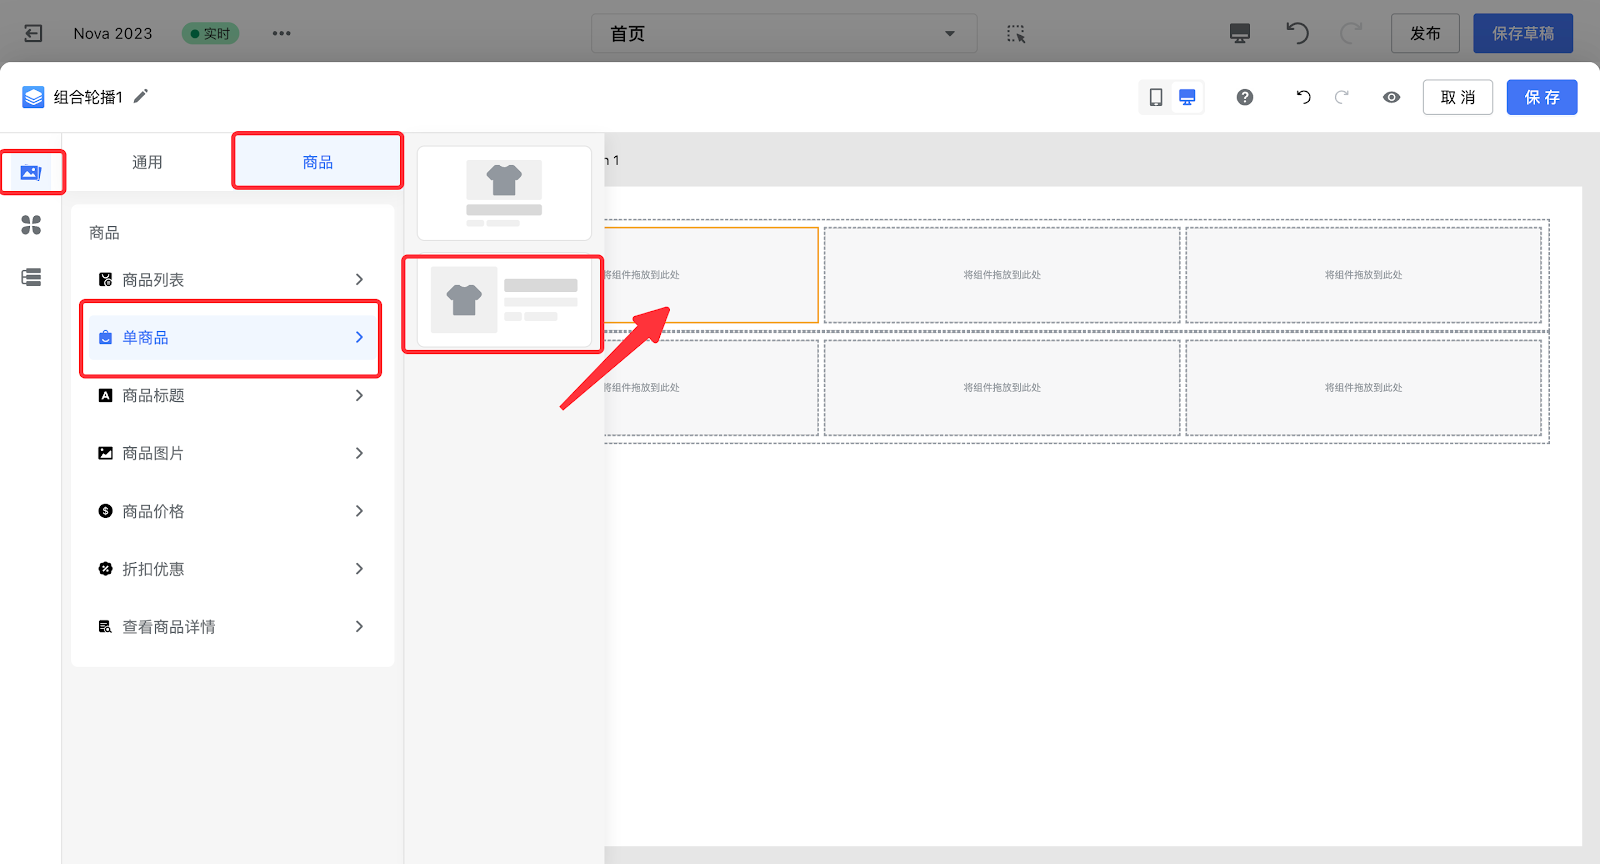Open the three-dots more menu
Image resolution: width=1600 pixels, height=864 pixels.
[x=282, y=33]
